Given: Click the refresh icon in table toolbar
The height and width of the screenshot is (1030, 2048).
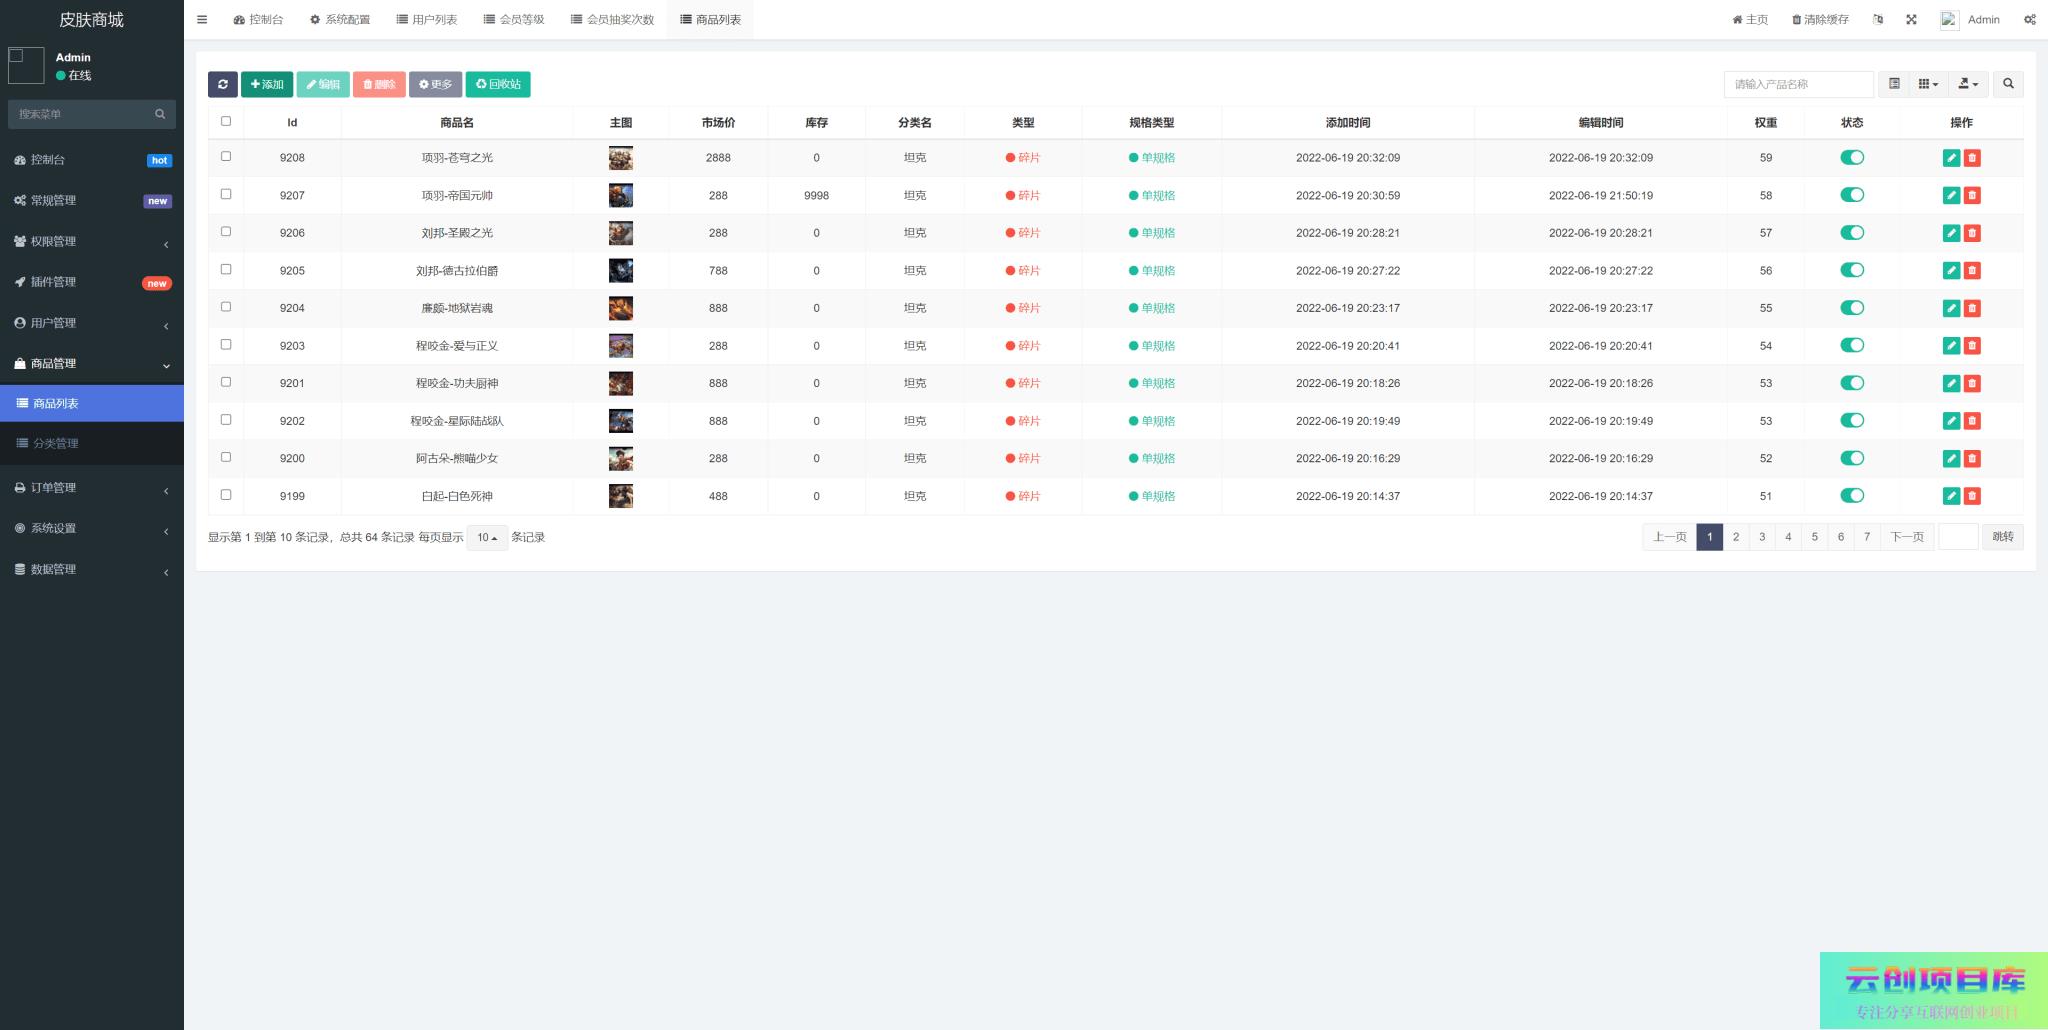Looking at the screenshot, I should 222,85.
